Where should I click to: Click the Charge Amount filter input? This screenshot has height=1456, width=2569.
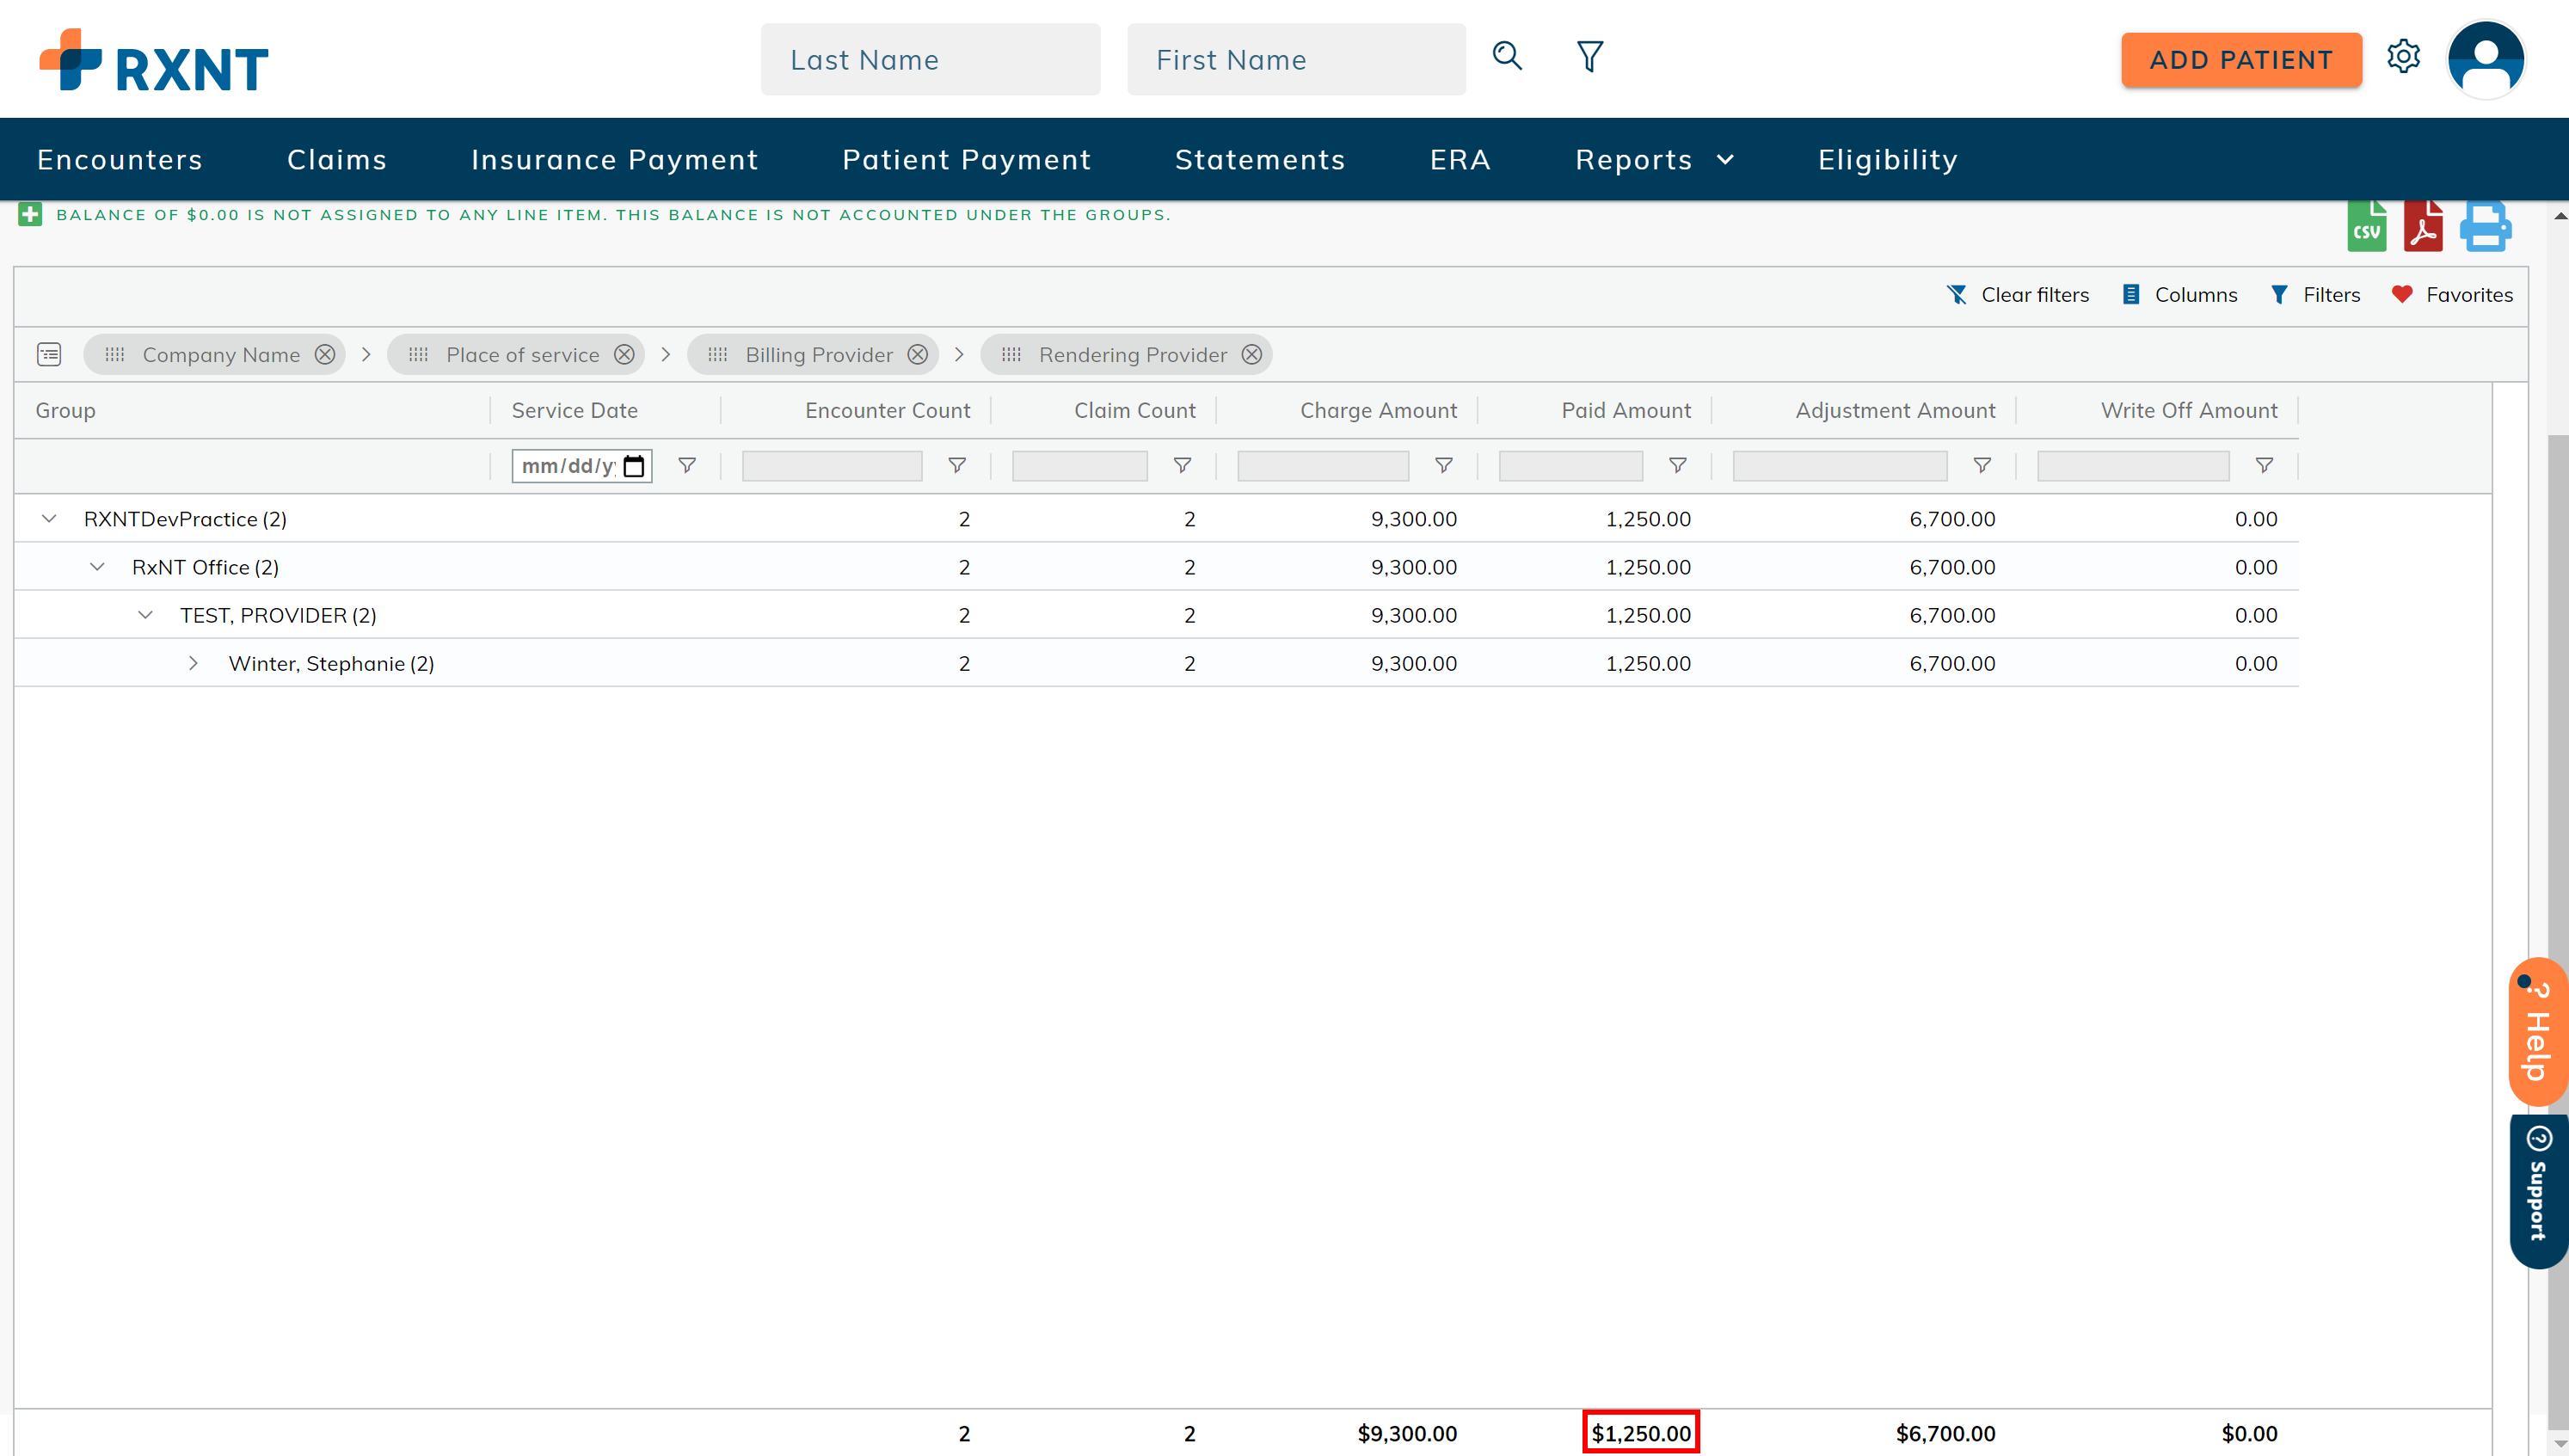click(1323, 466)
